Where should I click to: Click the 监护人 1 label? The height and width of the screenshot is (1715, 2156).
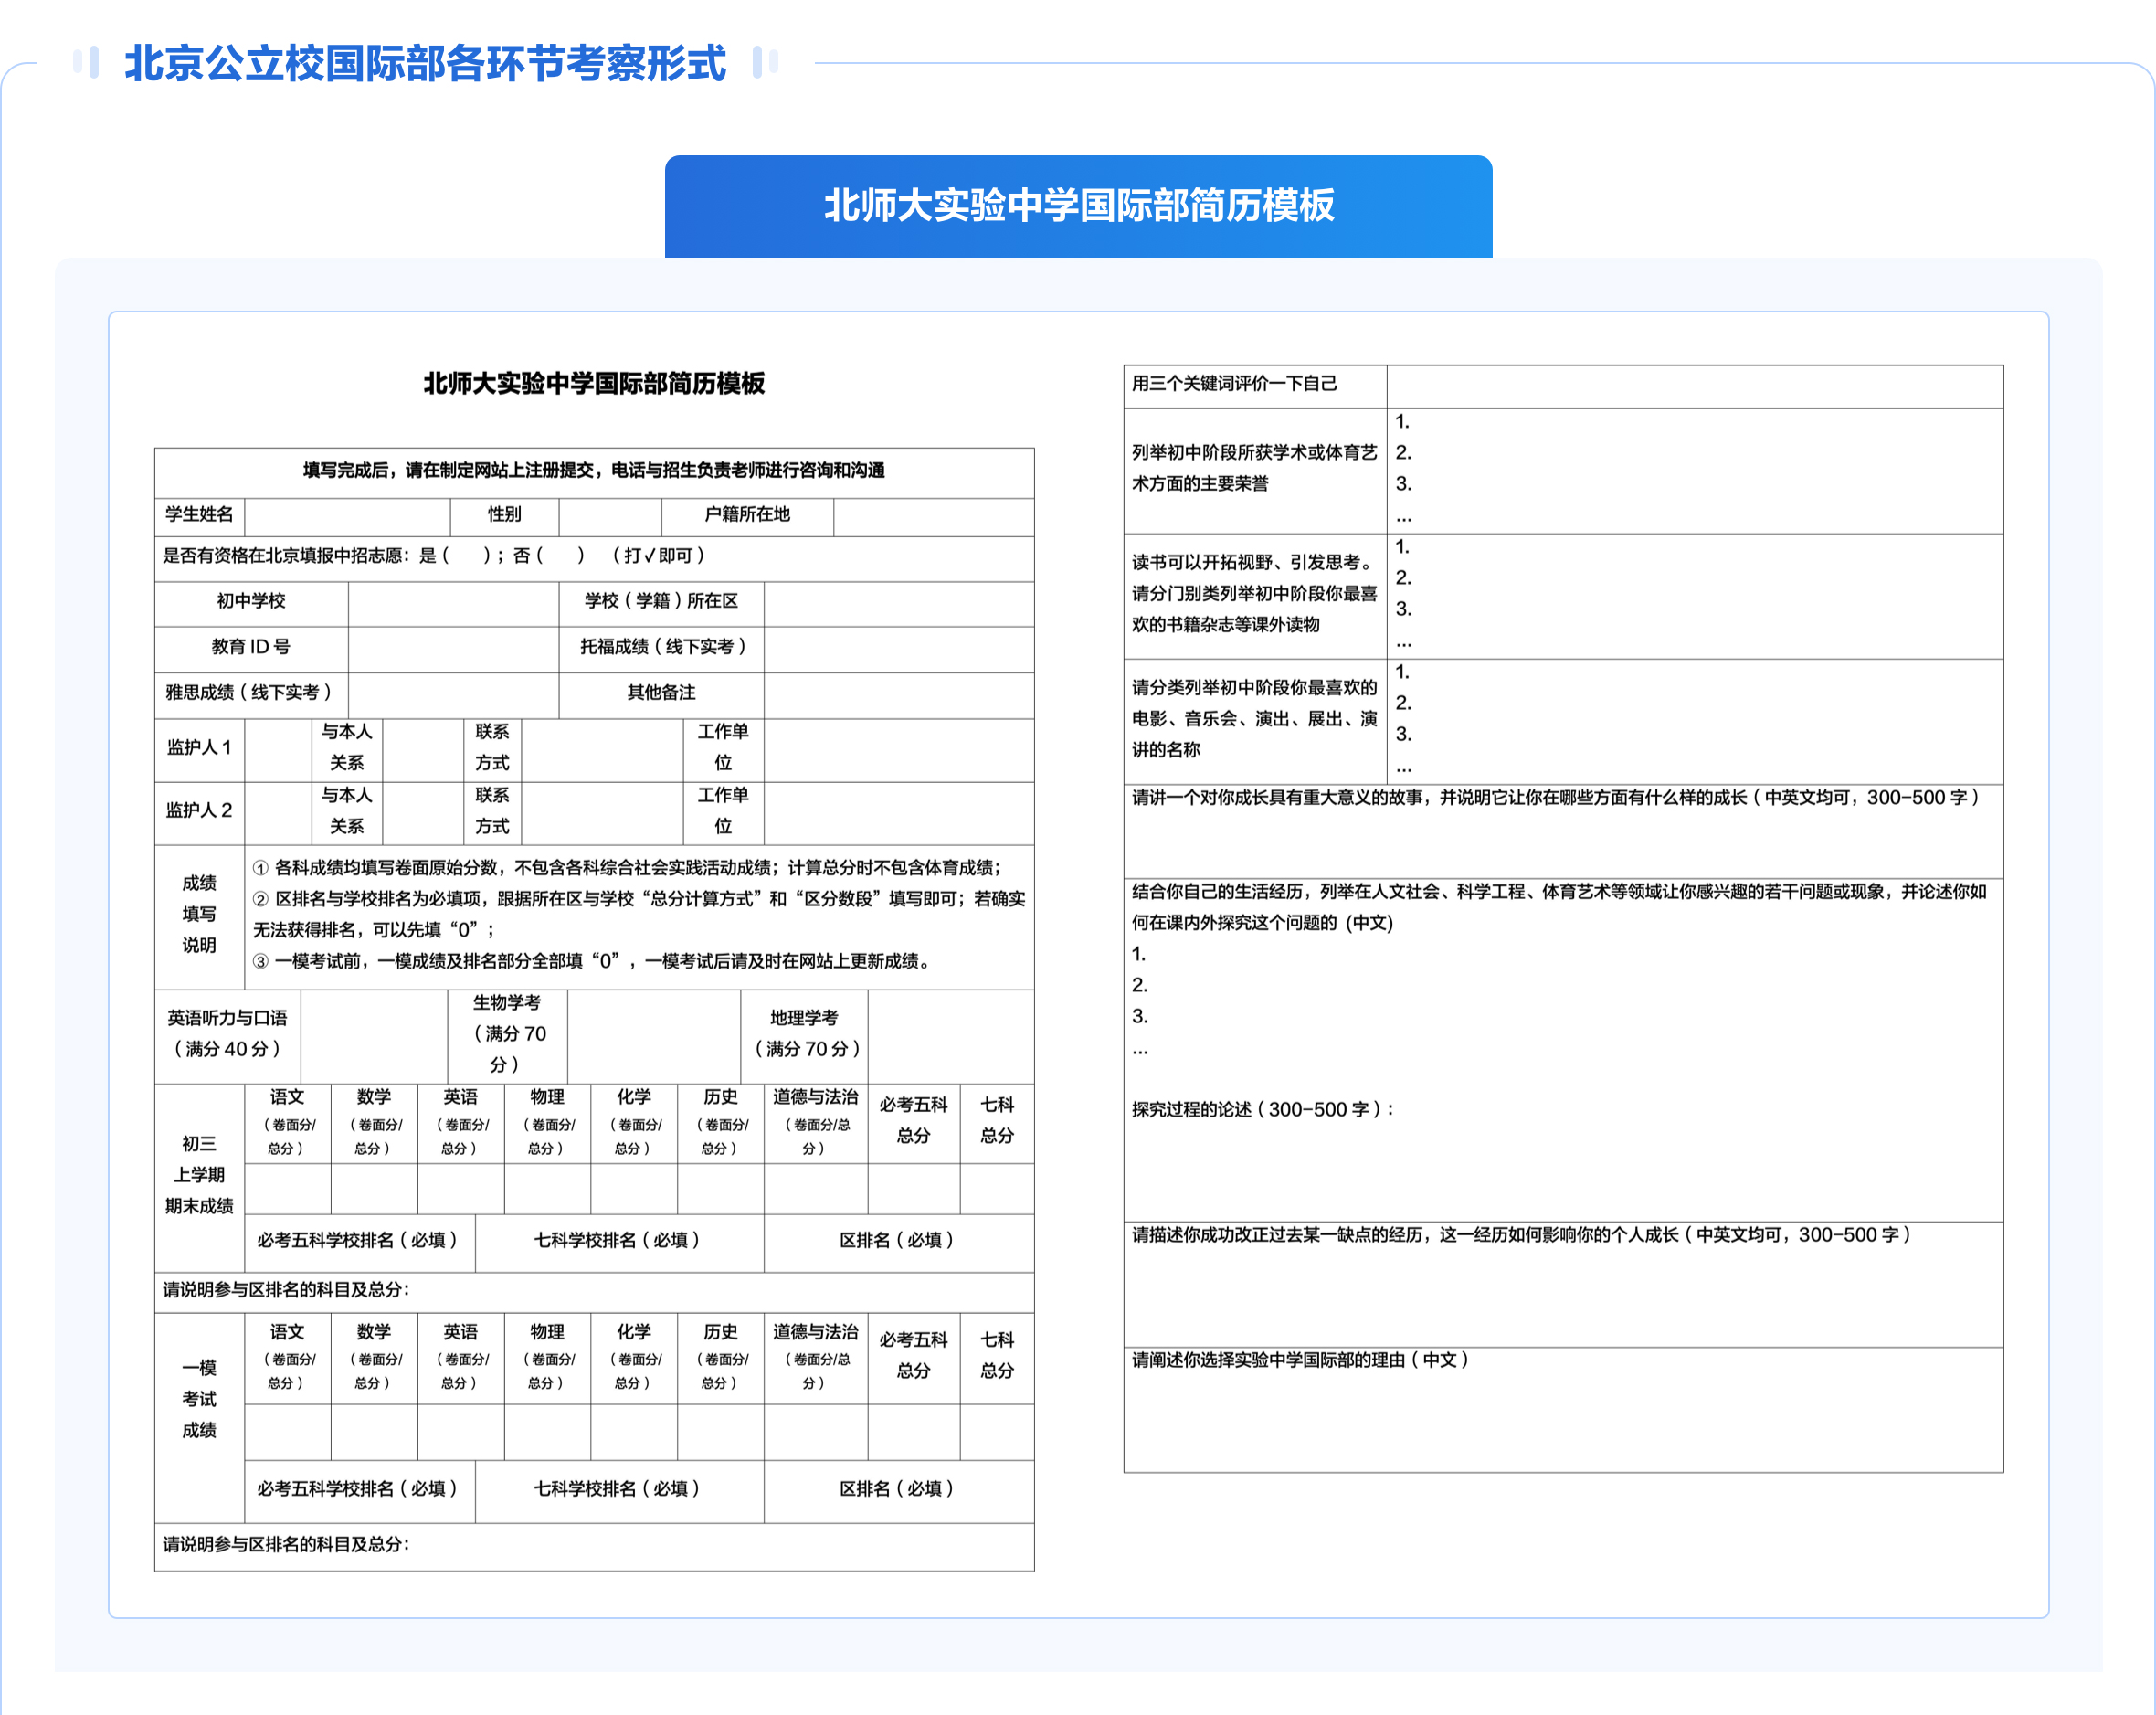point(199,748)
